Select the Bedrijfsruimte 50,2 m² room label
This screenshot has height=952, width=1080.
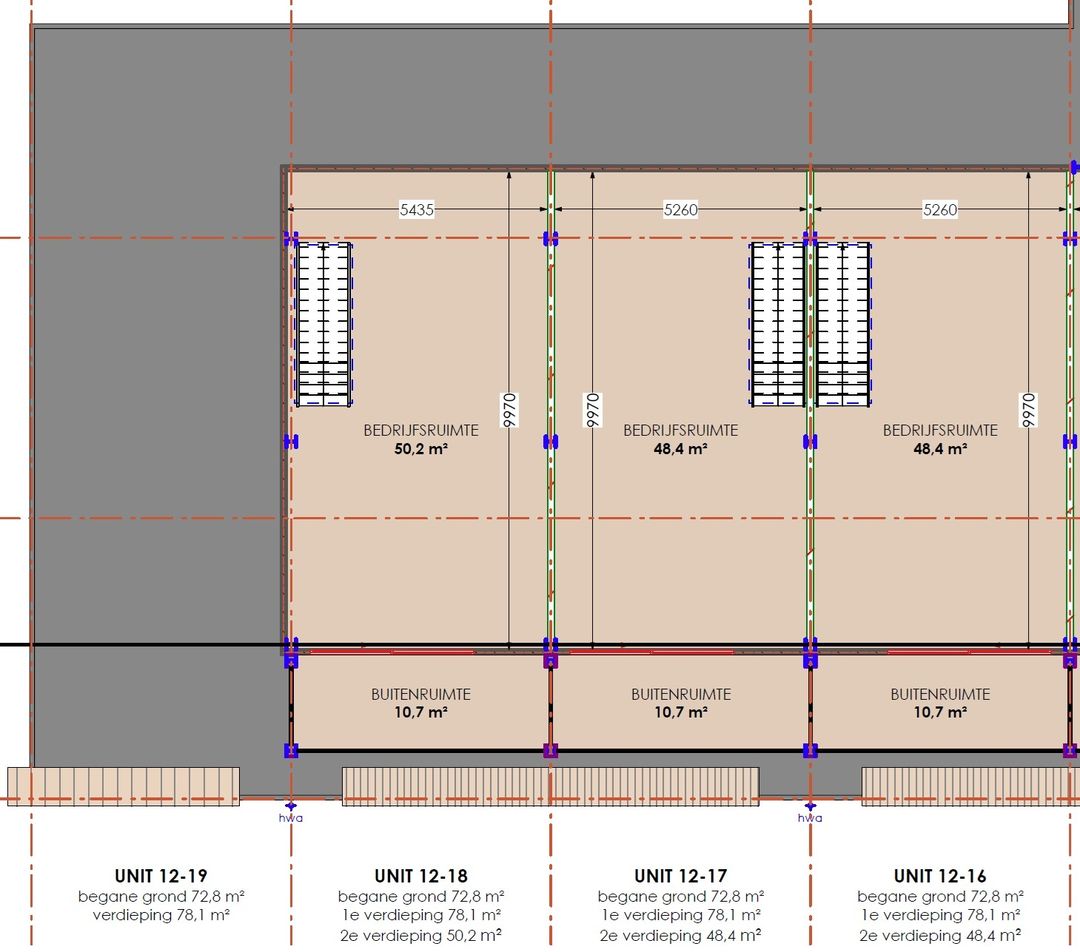421,439
